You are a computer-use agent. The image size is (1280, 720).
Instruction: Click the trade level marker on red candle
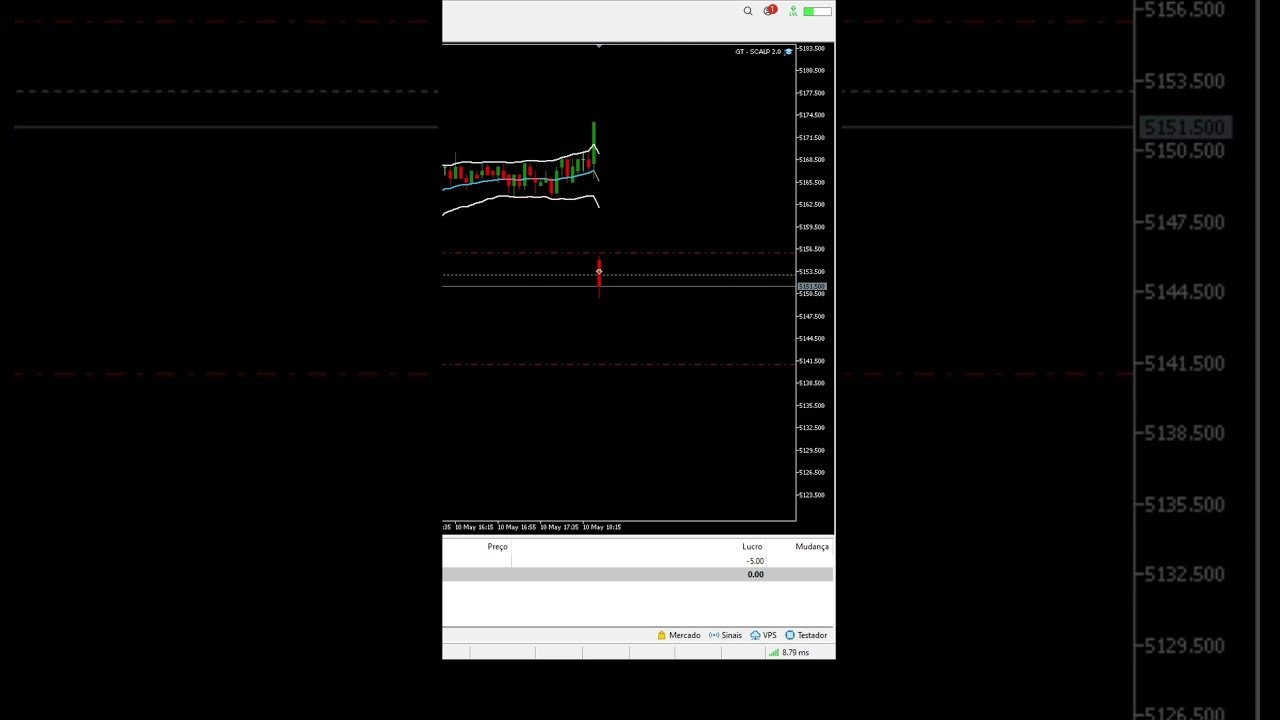pyautogui.click(x=599, y=272)
